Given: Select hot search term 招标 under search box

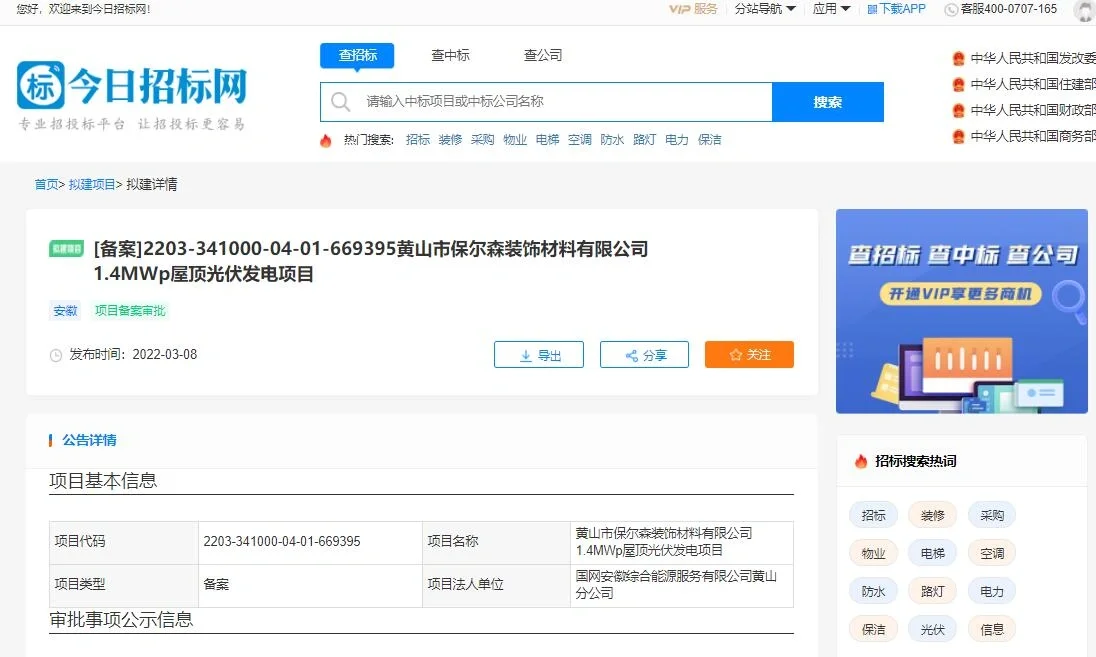Looking at the screenshot, I should point(418,140).
